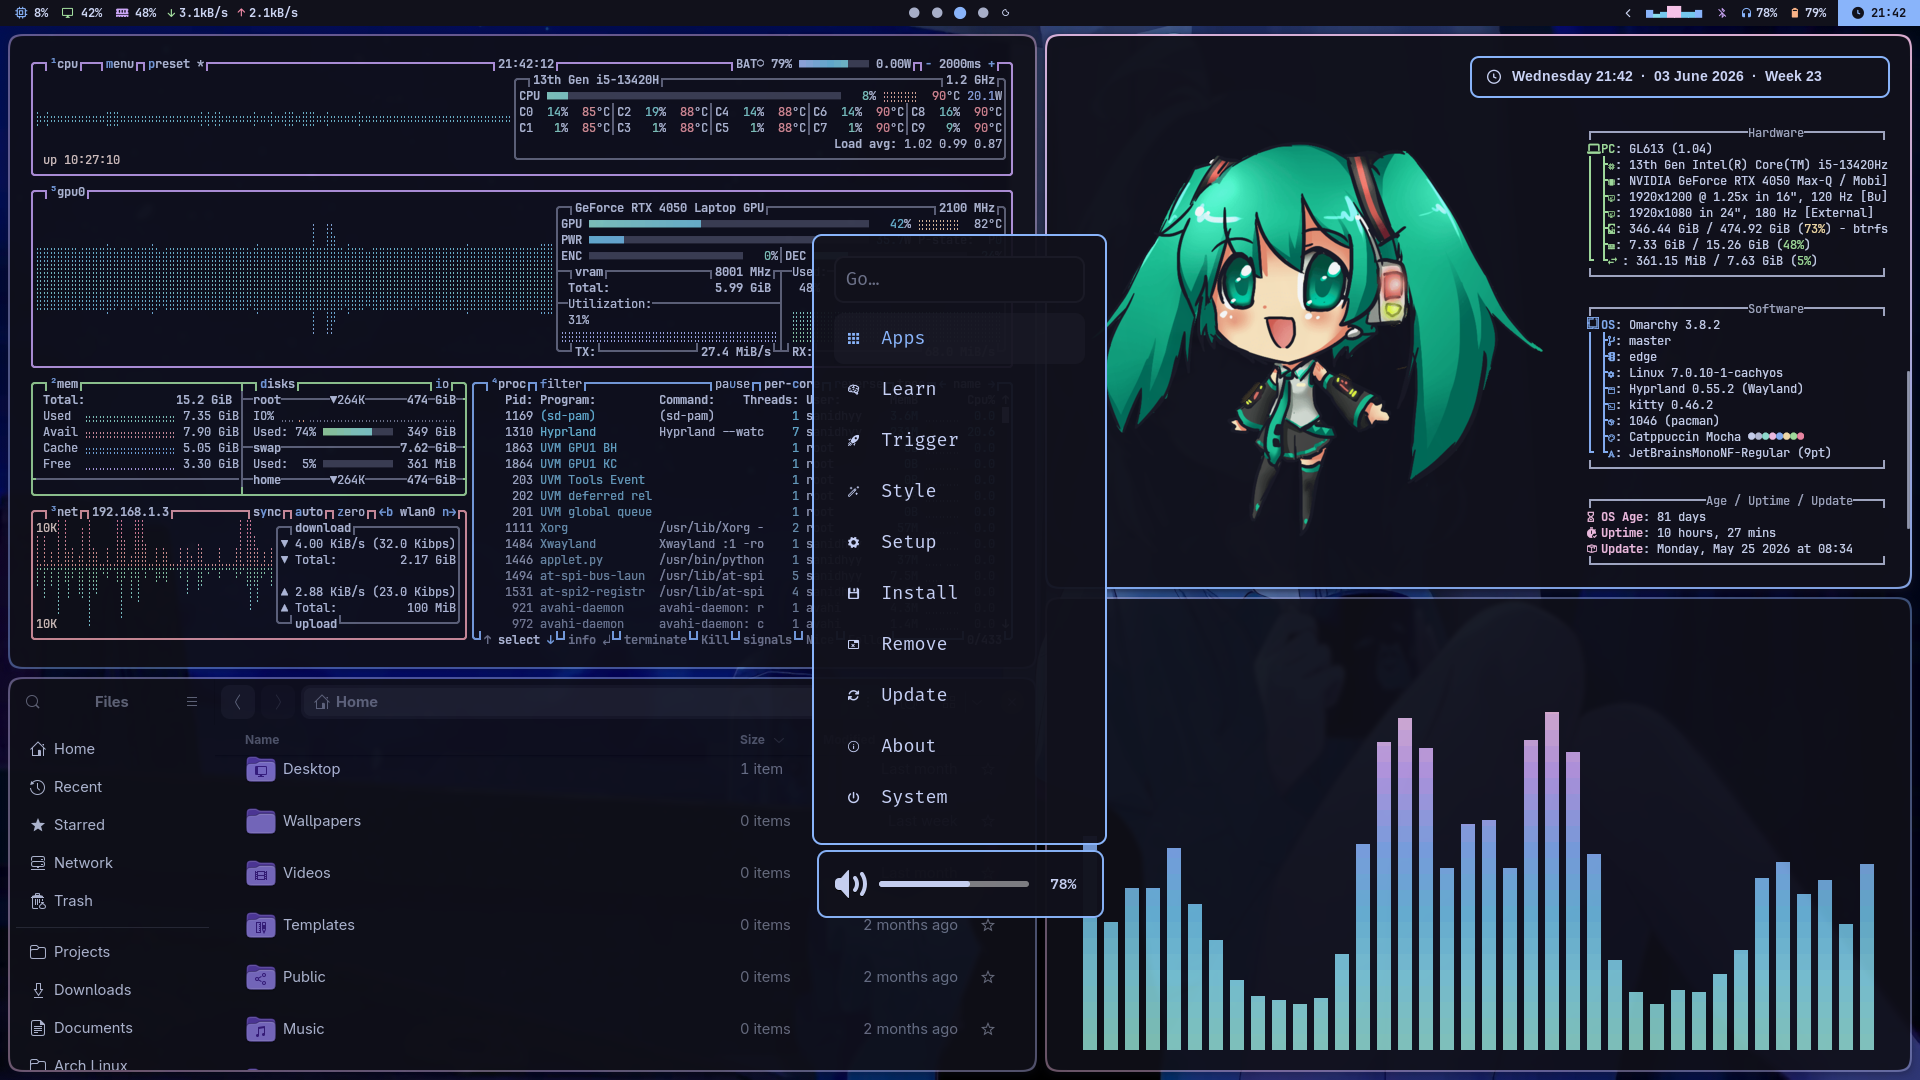Click the top bar Bluetooth icon
The height and width of the screenshot is (1080, 1920).
[x=1722, y=13]
